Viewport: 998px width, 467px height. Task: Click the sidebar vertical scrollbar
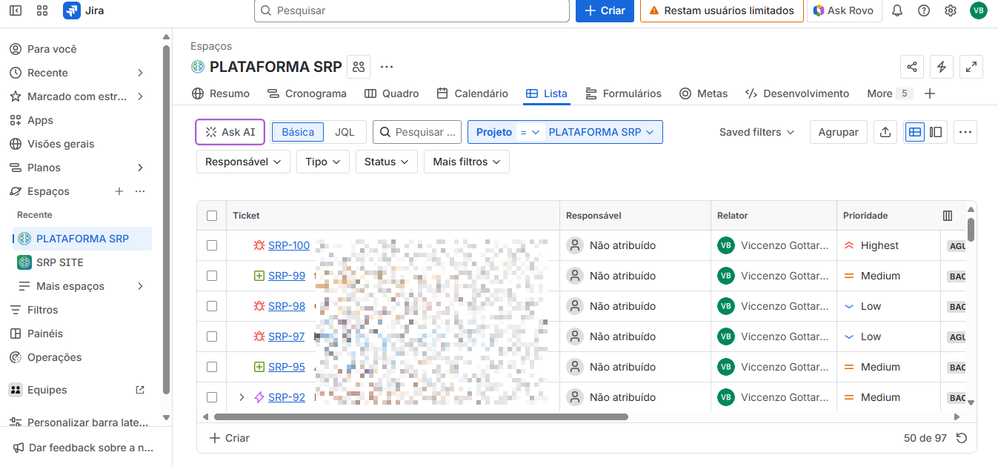point(166,220)
